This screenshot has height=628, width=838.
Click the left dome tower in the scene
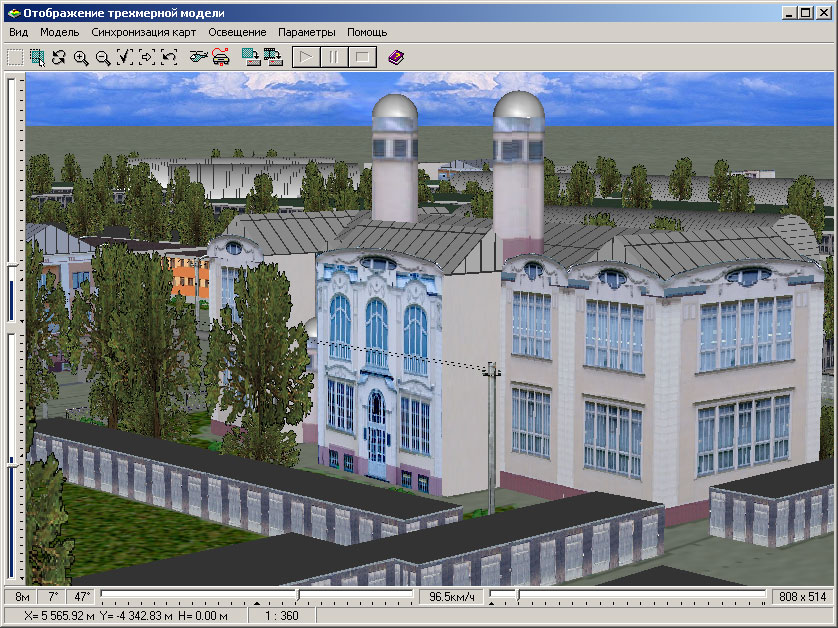click(x=395, y=158)
